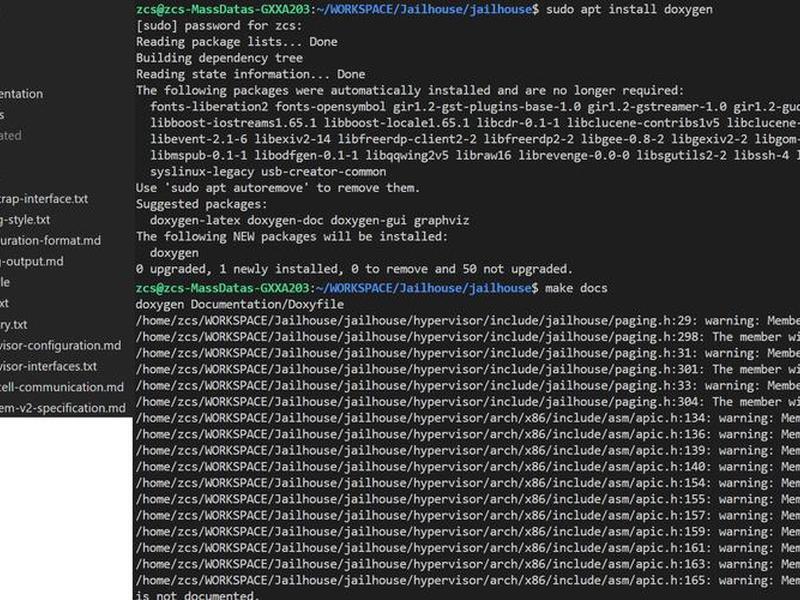
Task: Open the file ending in g-style.txt
Action: 25,219
